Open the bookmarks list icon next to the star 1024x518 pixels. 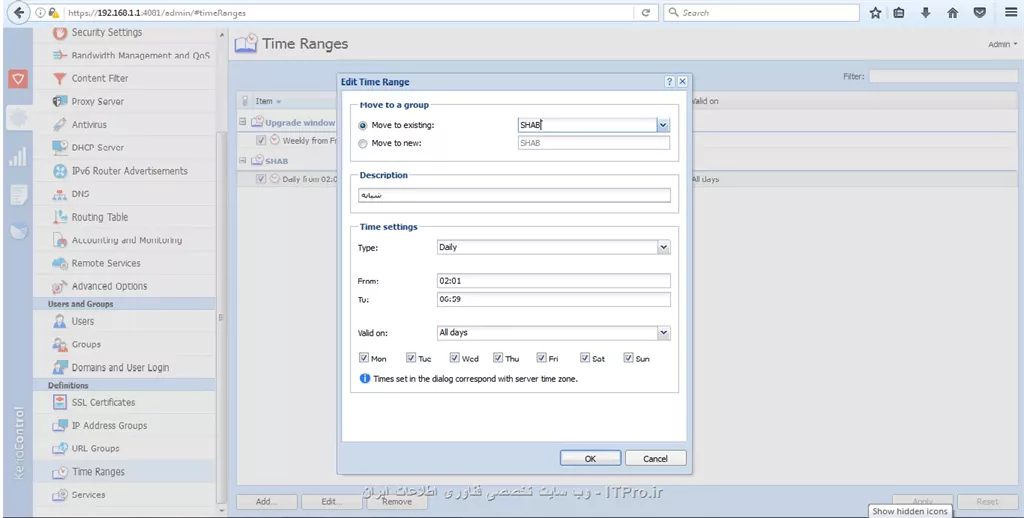click(899, 12)
